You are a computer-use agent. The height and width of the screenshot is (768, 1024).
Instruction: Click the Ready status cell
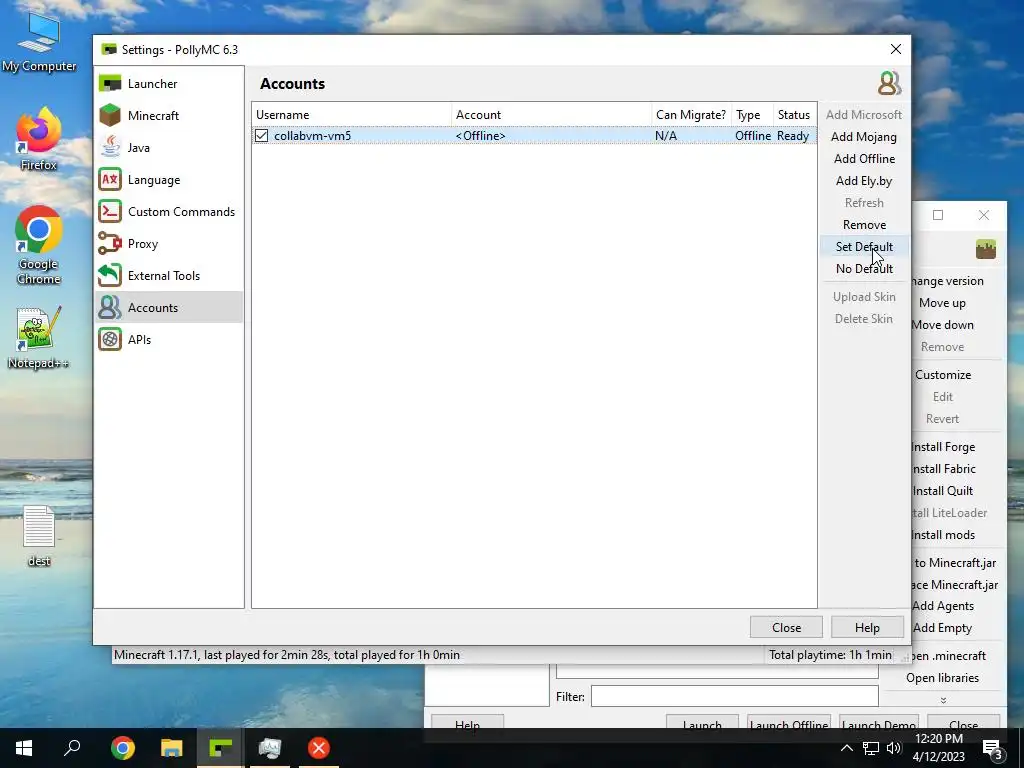click(x=793, y=136)
